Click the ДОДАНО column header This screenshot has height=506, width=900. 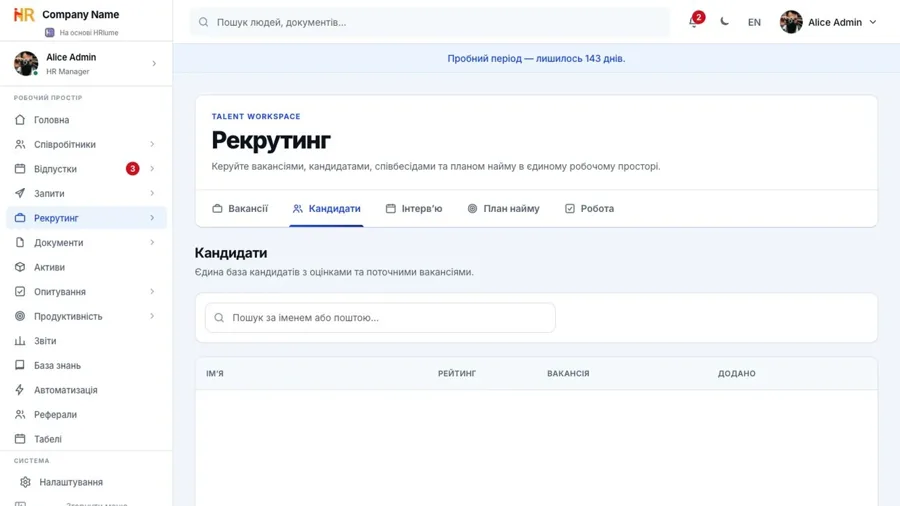pos(736,373)
